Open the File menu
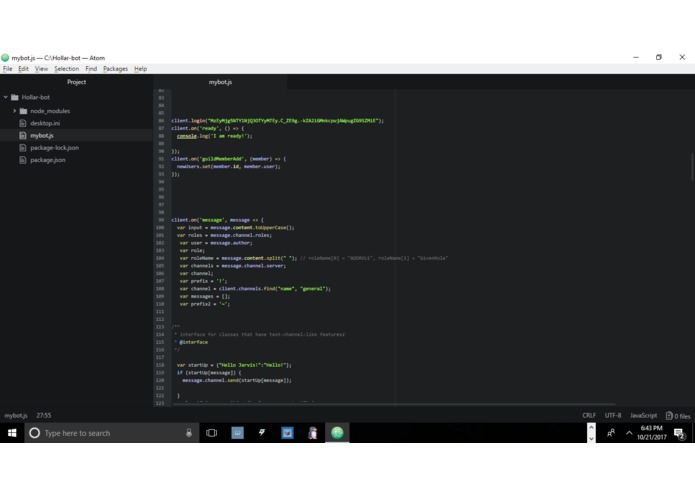This screenshot has width=695, height=494. pyautogui.click(x=8, y=69)
